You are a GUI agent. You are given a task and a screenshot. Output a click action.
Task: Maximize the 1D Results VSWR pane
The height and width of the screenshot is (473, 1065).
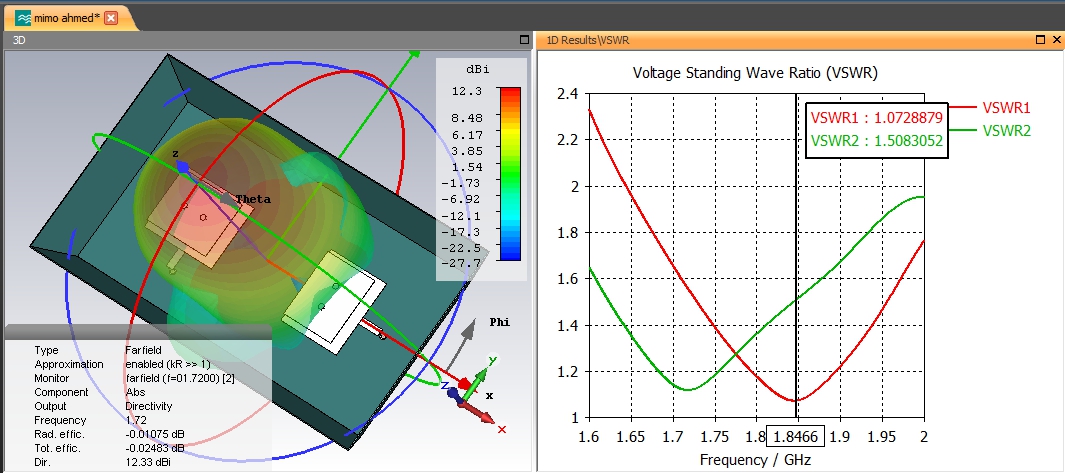pos(1040,40)
